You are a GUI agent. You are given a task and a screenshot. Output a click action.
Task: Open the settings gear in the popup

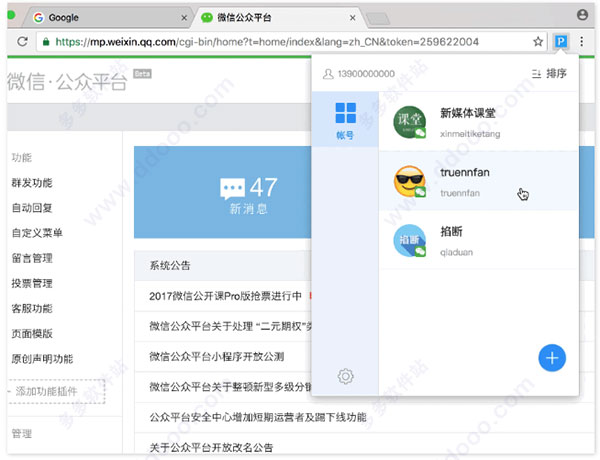point(345,376)
